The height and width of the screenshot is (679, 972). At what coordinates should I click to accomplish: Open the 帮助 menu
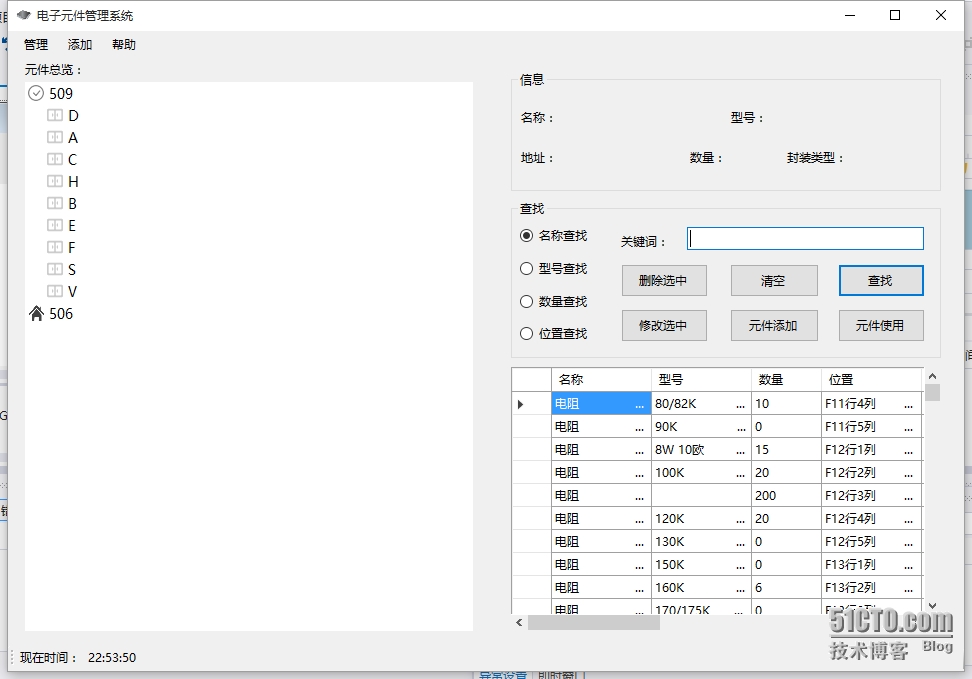click(124, 45)
